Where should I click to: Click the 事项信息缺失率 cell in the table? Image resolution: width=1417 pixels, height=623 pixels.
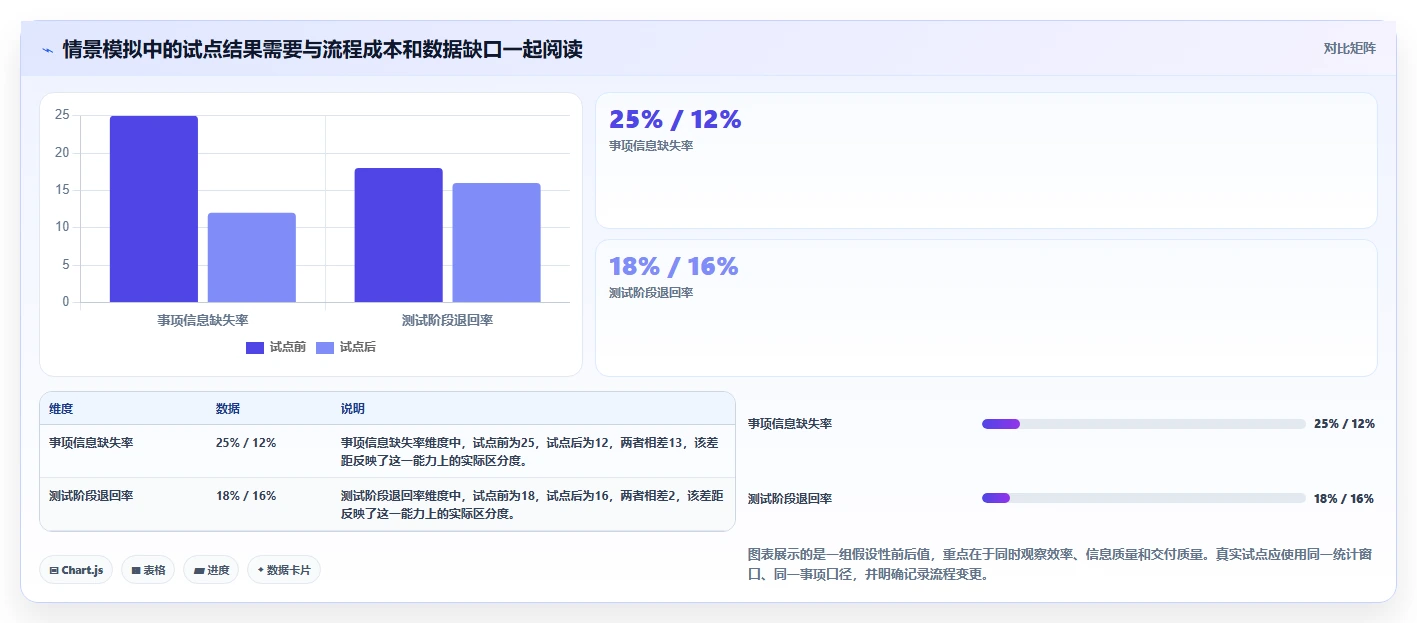pyautogui.click(x=91, y=442)
